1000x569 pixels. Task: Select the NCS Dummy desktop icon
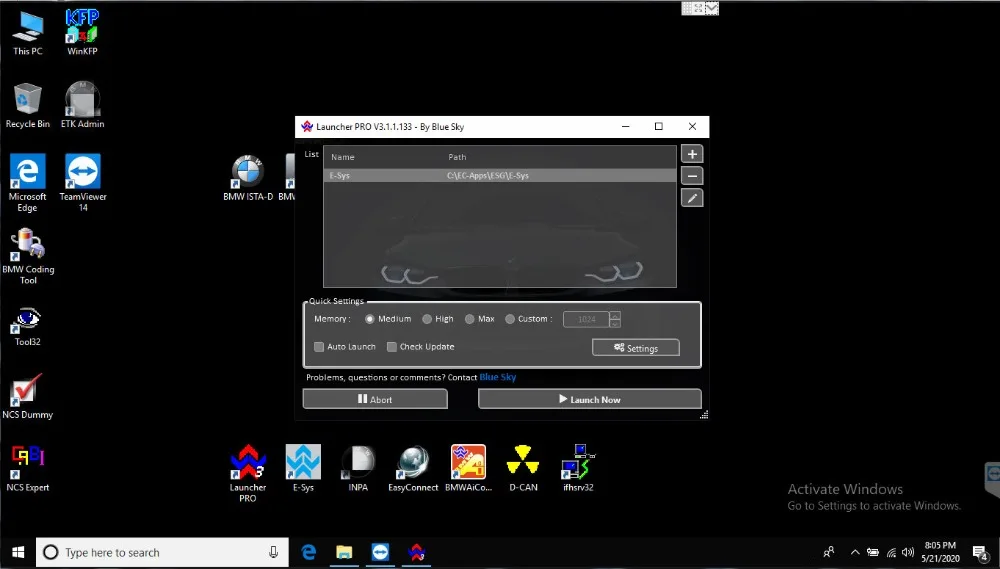click(x=27, y=397)
